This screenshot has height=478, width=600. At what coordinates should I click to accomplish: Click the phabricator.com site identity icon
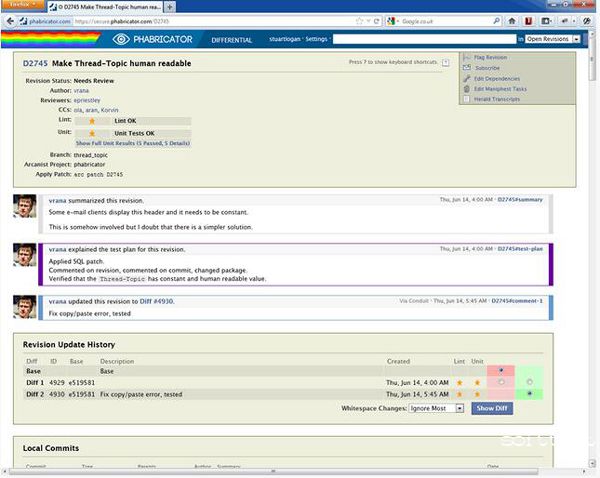coord(23,21)
